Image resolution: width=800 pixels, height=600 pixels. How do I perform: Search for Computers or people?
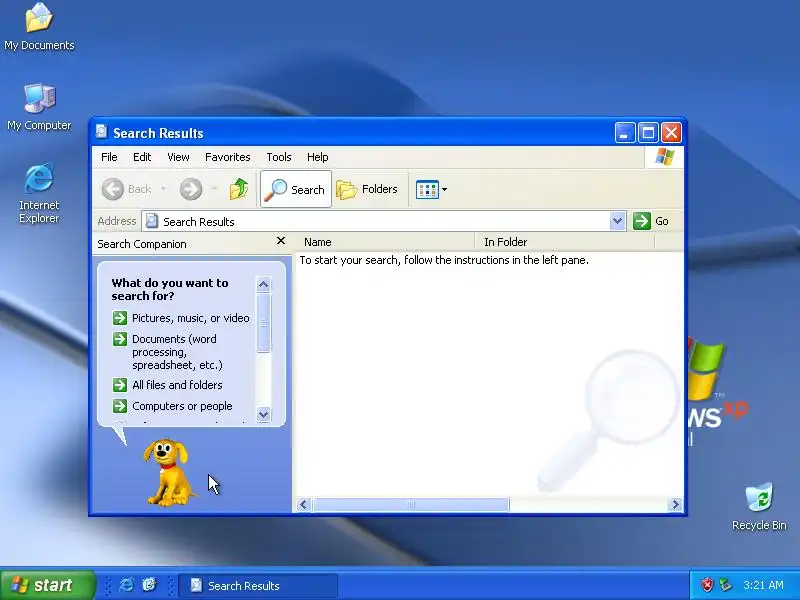[182, 406]
